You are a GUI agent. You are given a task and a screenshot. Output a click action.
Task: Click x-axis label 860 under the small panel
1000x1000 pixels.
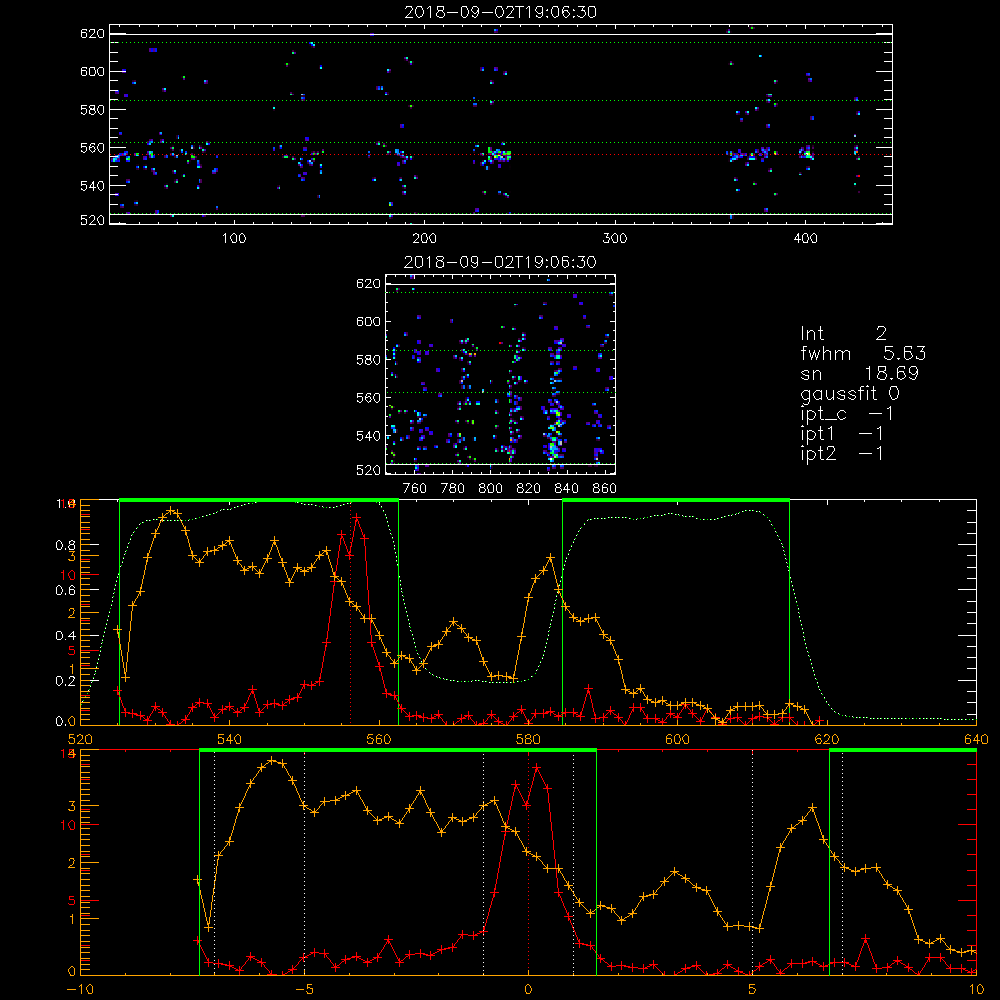(605, 489)
